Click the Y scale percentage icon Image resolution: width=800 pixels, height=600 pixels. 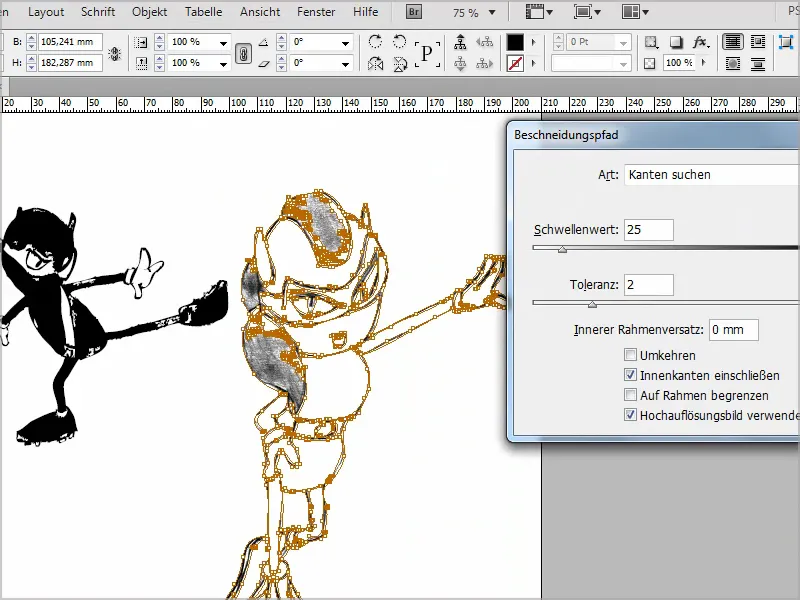141,63
